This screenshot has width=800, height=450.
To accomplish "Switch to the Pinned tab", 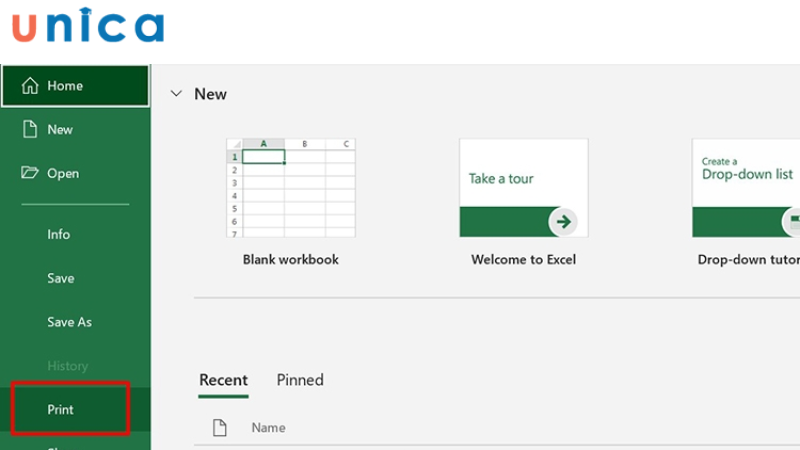I will point(300,380).
